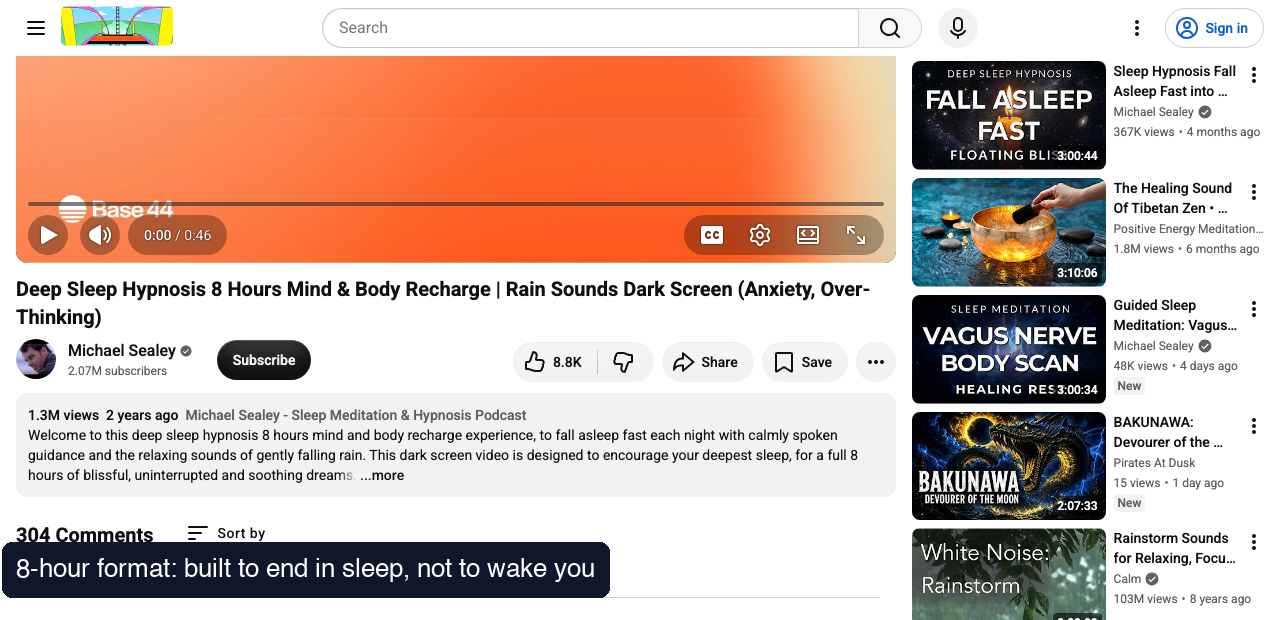Open Fall Asleep Fast video thumbnail
The width and height of the screenshot is (1280, 620).
pos(1009,115)
